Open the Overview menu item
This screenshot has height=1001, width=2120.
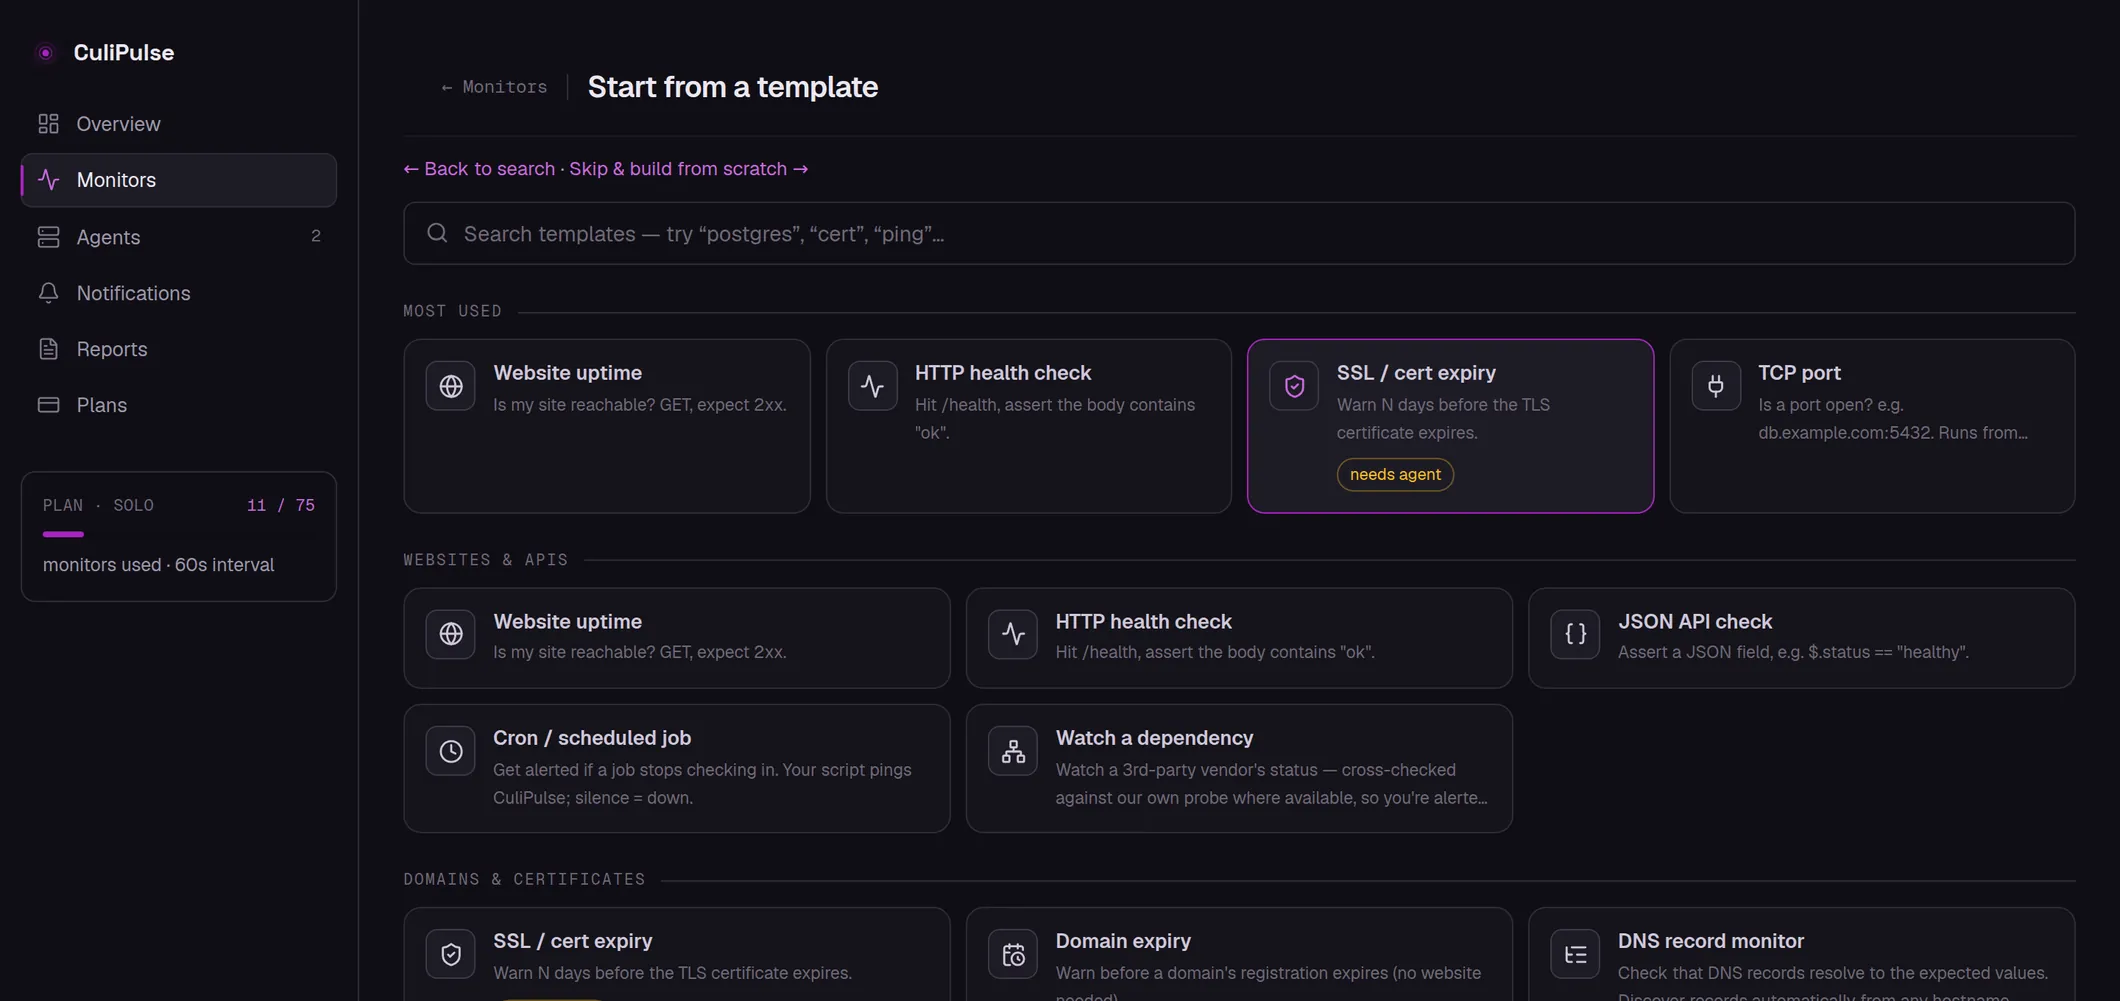[x=179, y=124]
